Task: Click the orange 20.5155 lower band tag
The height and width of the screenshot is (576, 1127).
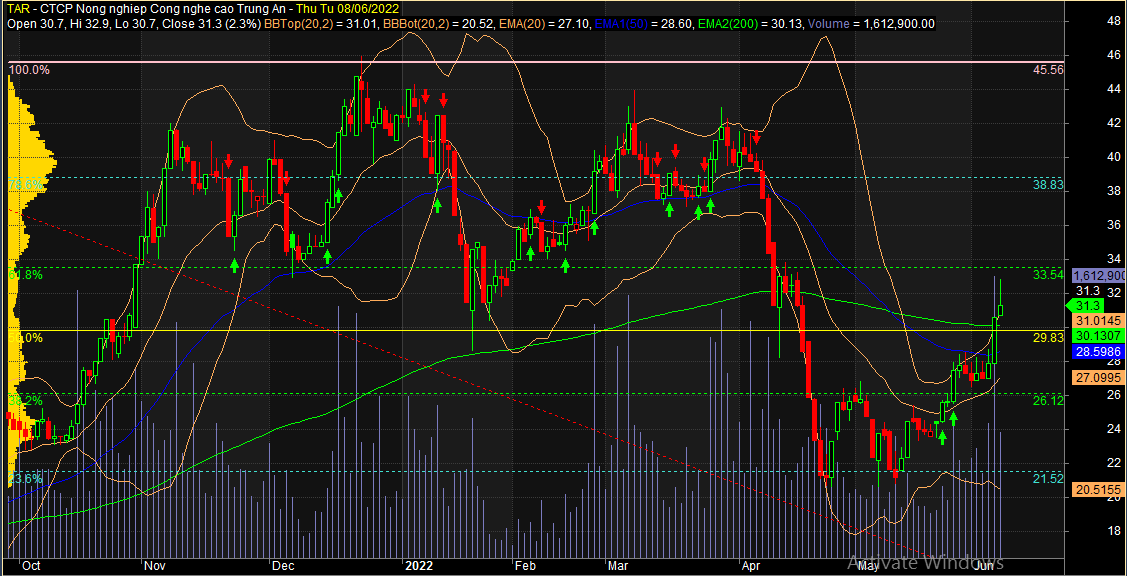Action: click(x=1098, y=490)
